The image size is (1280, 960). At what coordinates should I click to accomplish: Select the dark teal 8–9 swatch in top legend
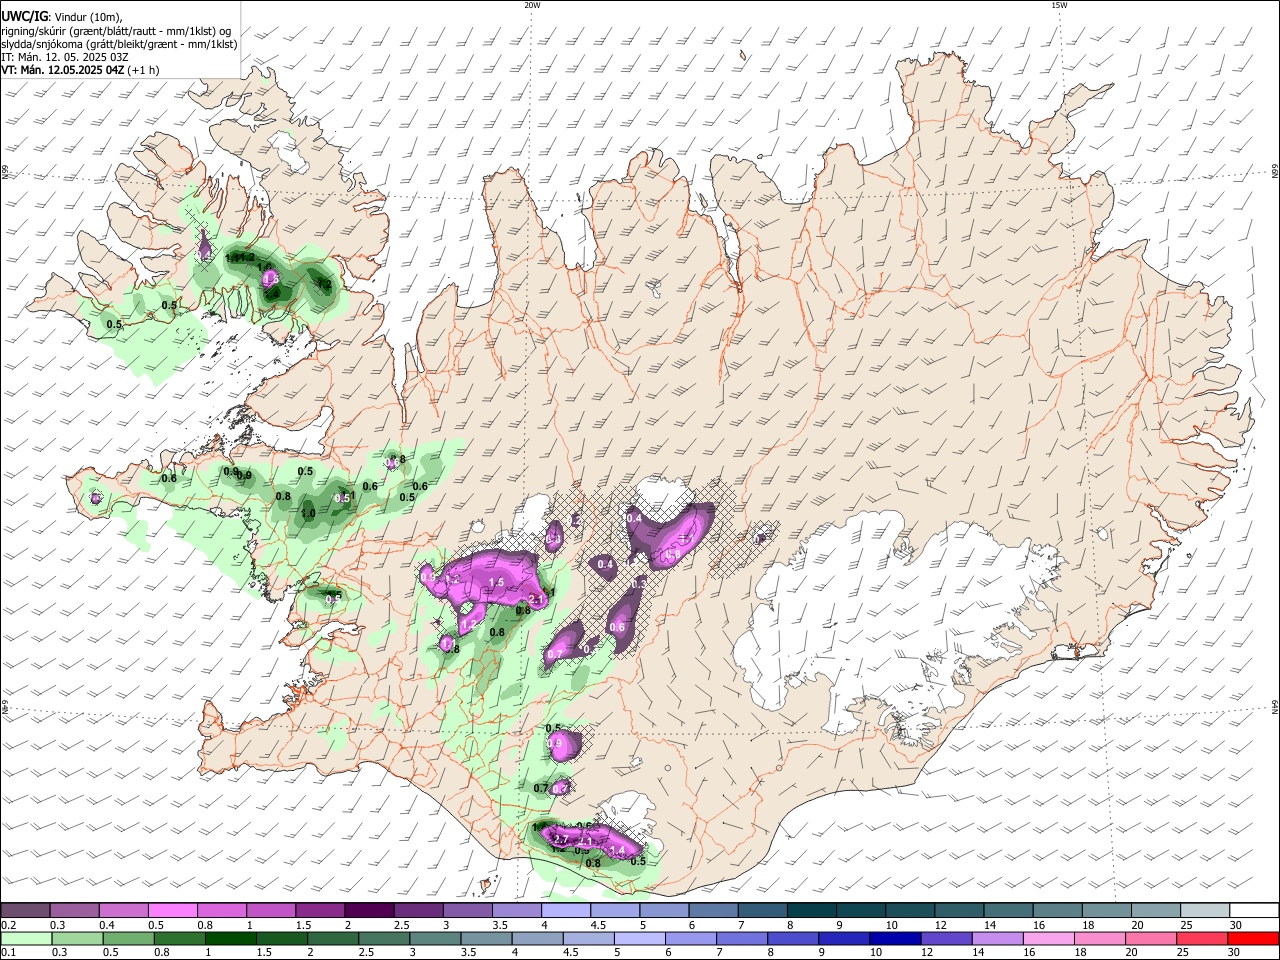click(x=811, y=910)
